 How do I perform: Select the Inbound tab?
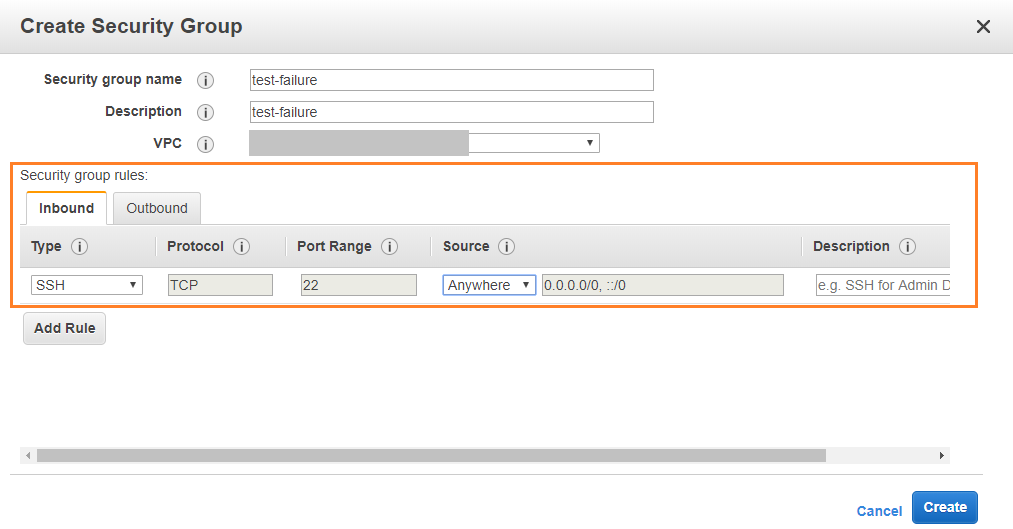[x=66, y=208]
